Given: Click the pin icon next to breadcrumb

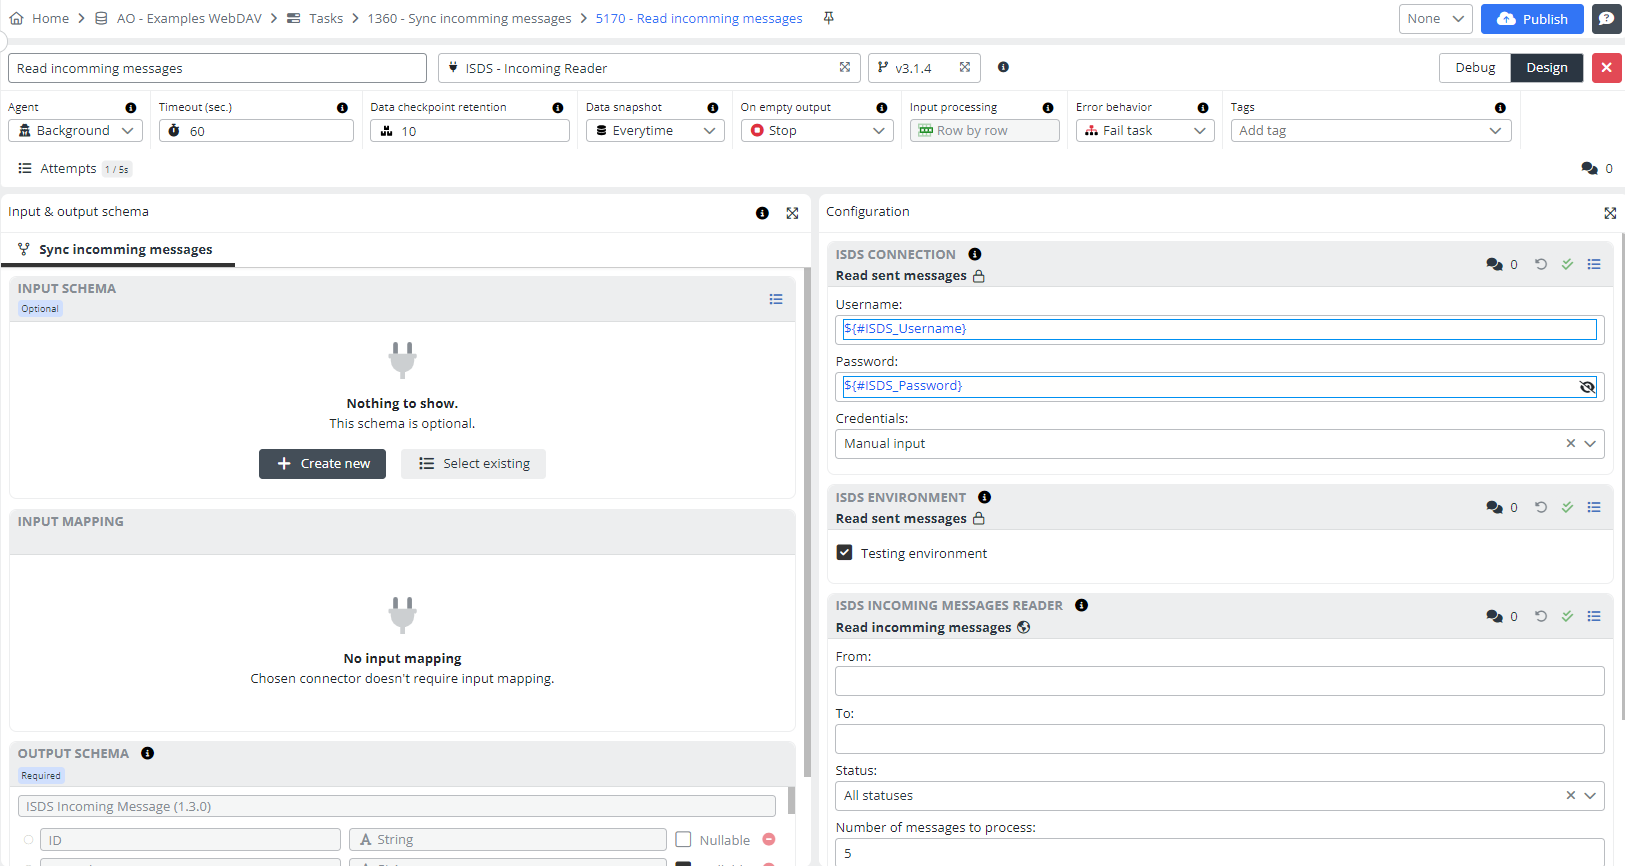Looking at the screenshot, I should (x=828, y=18).
